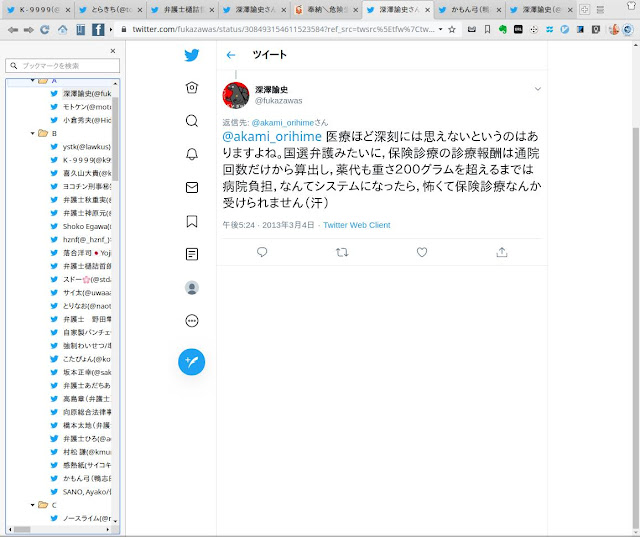Switch to the かもん弓 tab

(x=469, y=10)
